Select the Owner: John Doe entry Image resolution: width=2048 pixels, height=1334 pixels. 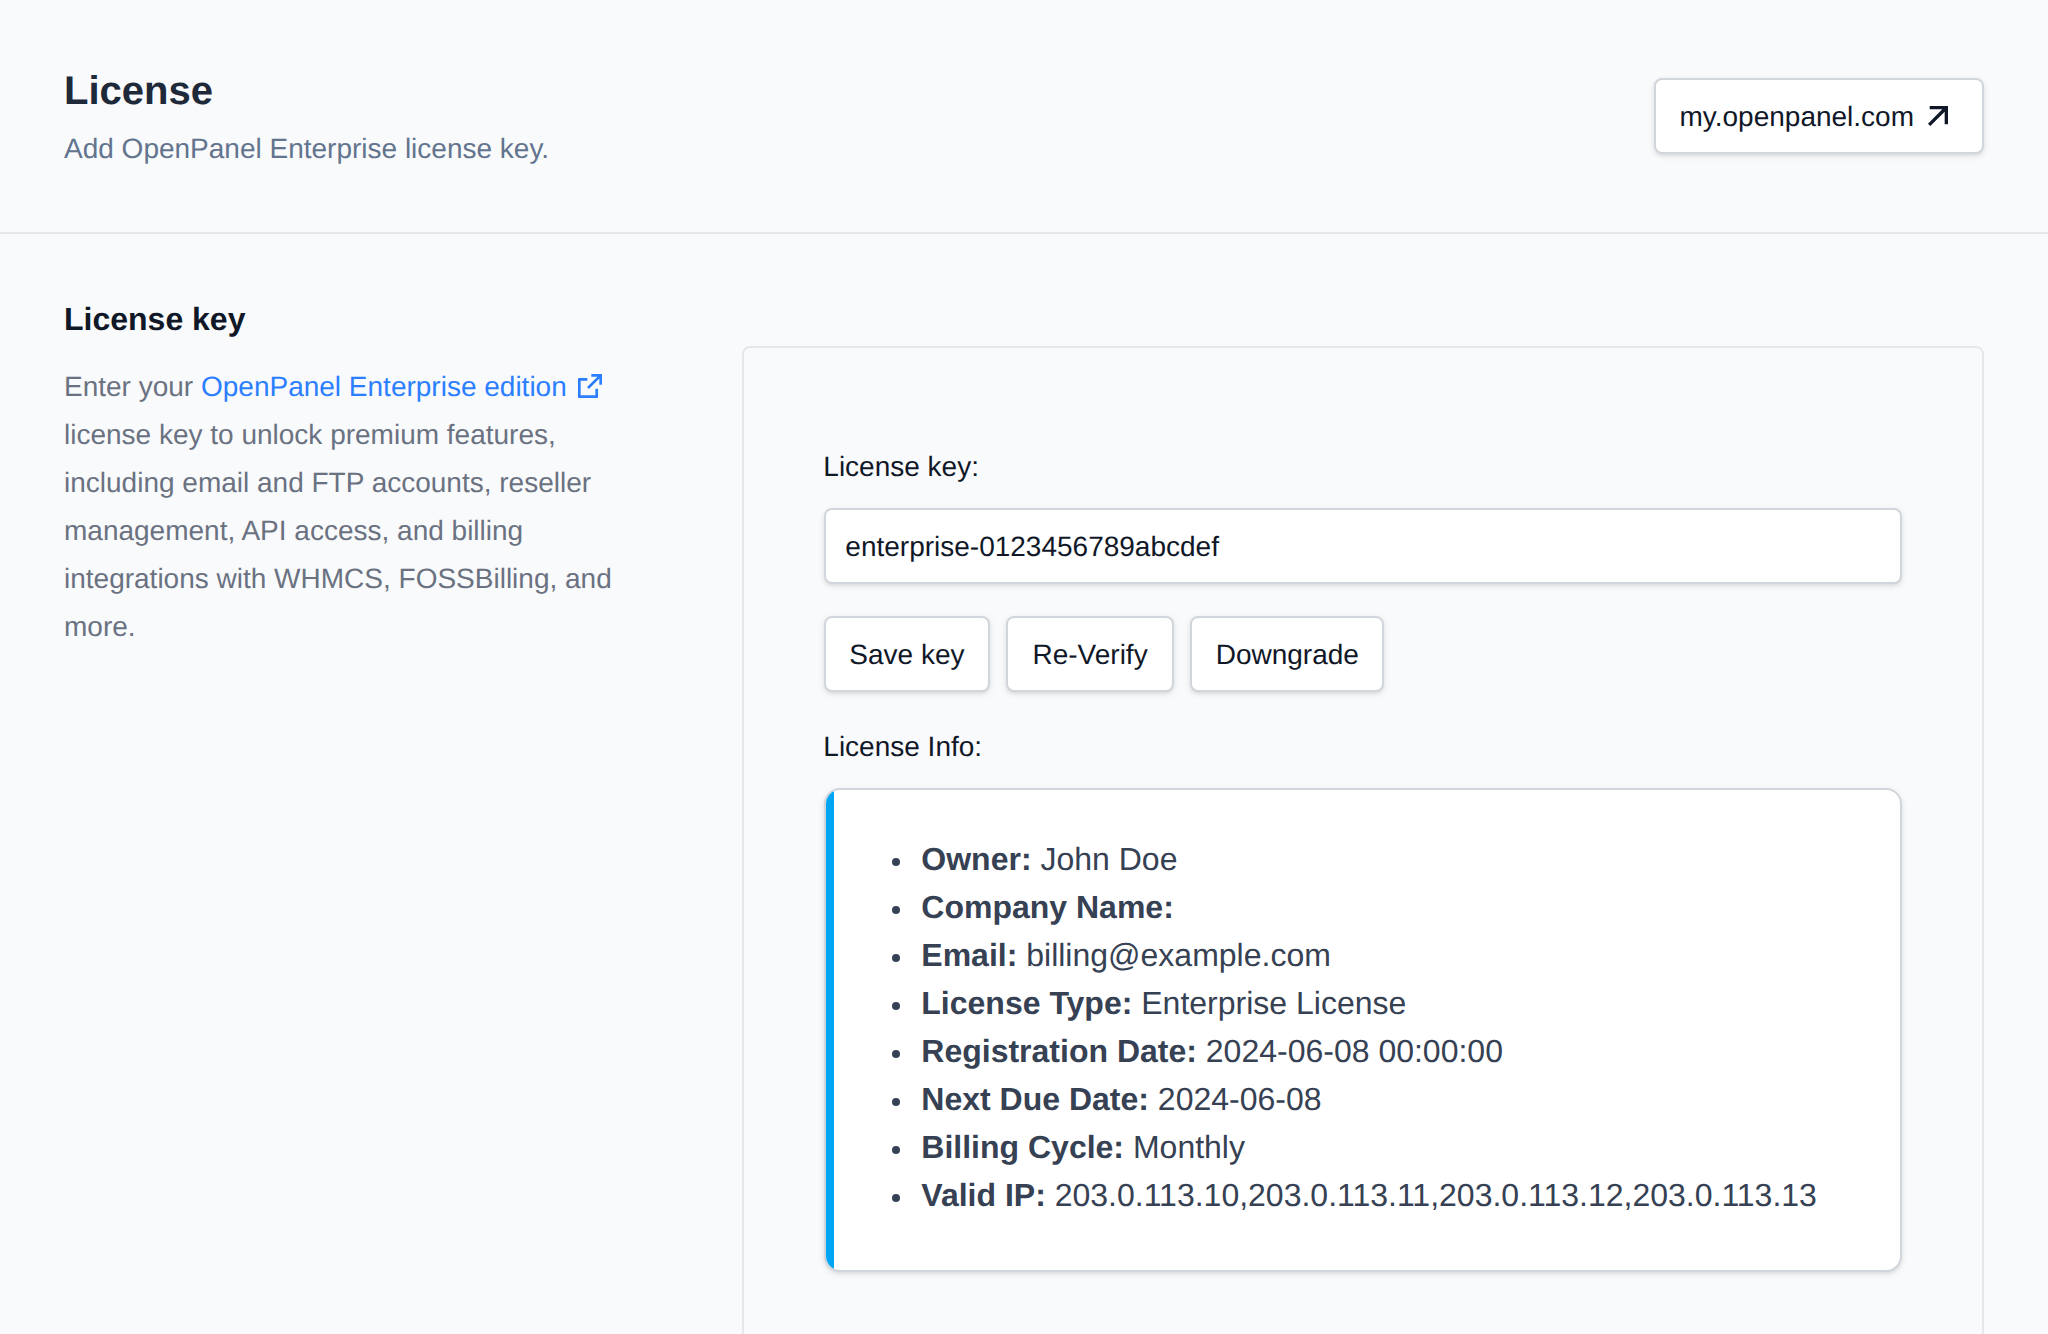[x=1049, y=859]
